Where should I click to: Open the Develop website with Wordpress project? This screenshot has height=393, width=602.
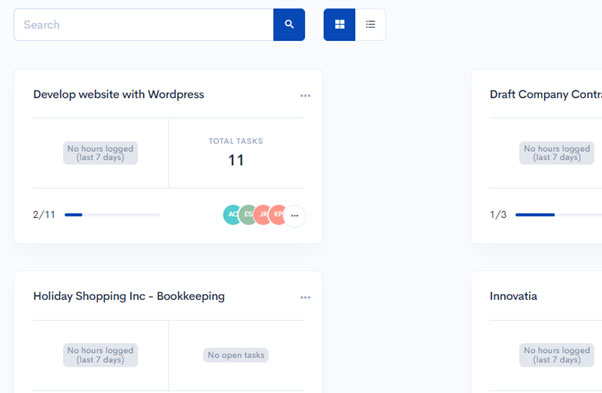coord(119,94)
